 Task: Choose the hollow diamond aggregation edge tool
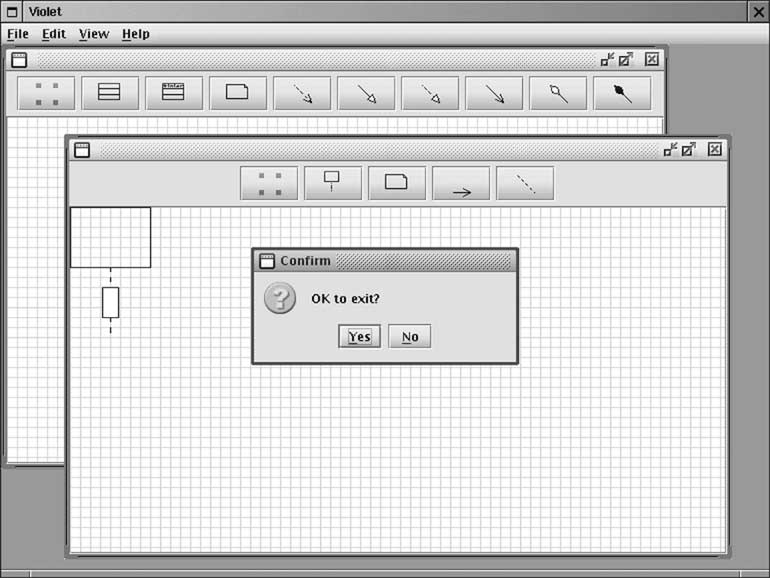(x=558, y=93)
